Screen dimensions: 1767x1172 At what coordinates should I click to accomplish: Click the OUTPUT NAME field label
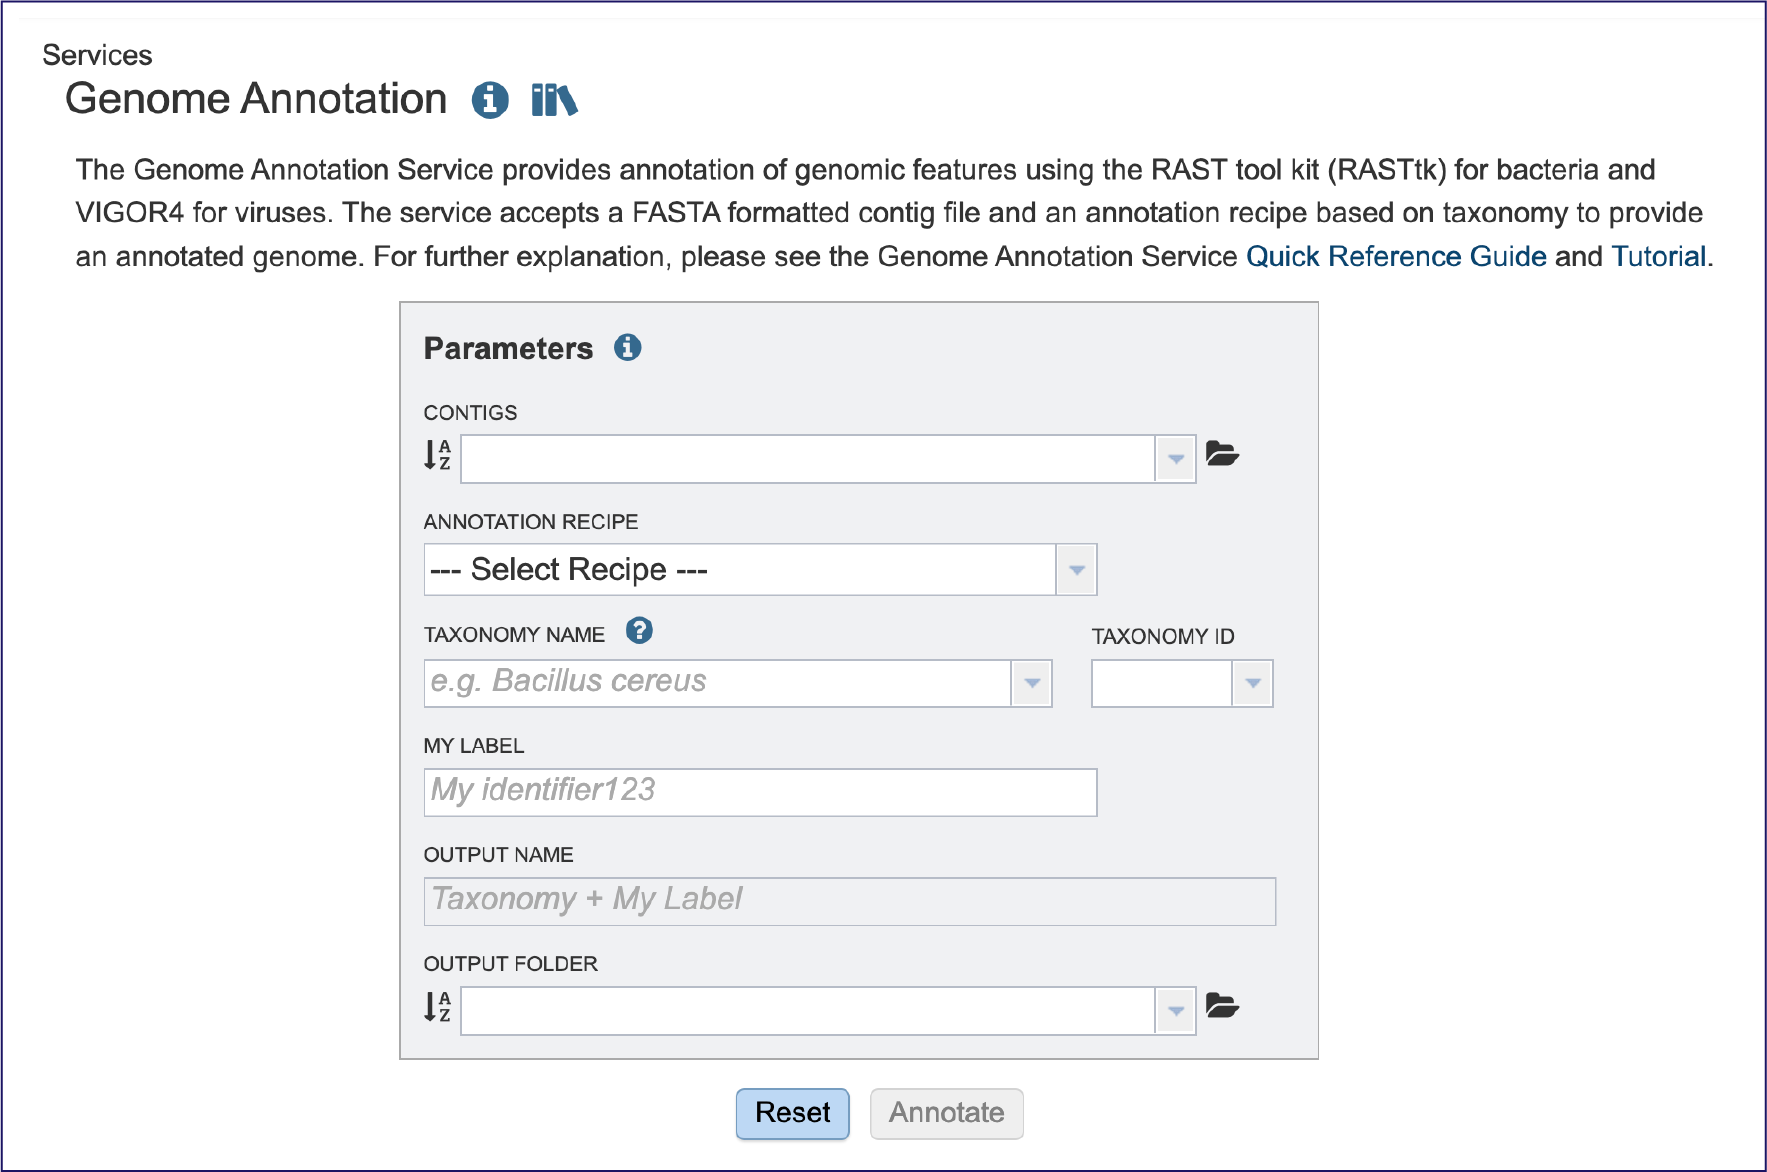point(498,855)
